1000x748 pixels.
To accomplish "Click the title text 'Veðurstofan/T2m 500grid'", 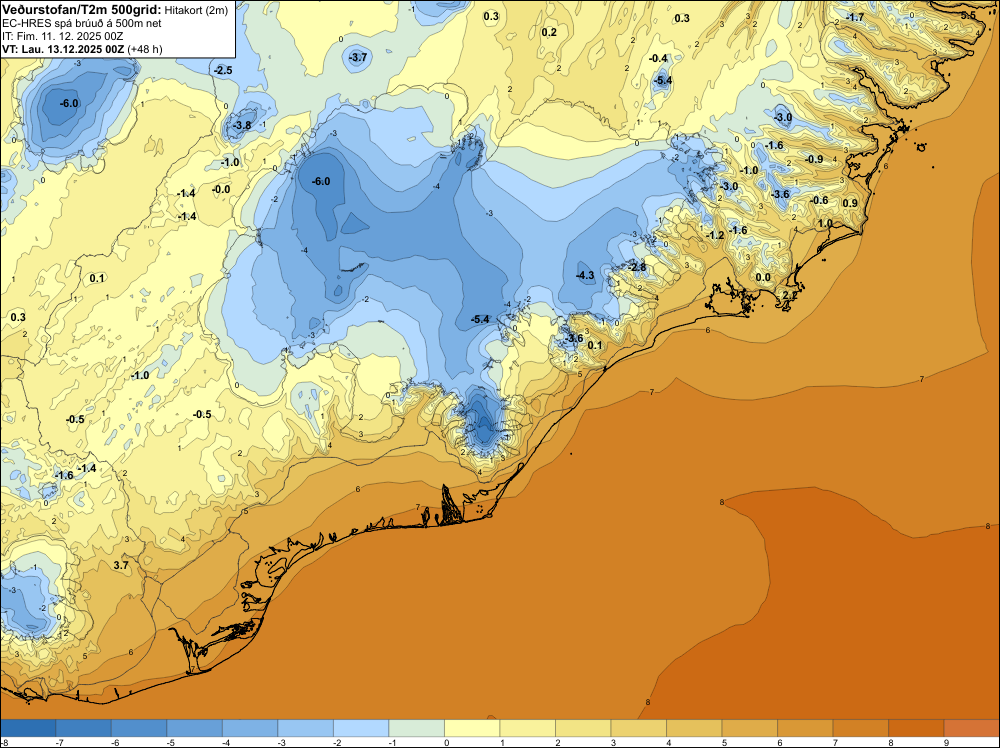I will coord(82,9).
